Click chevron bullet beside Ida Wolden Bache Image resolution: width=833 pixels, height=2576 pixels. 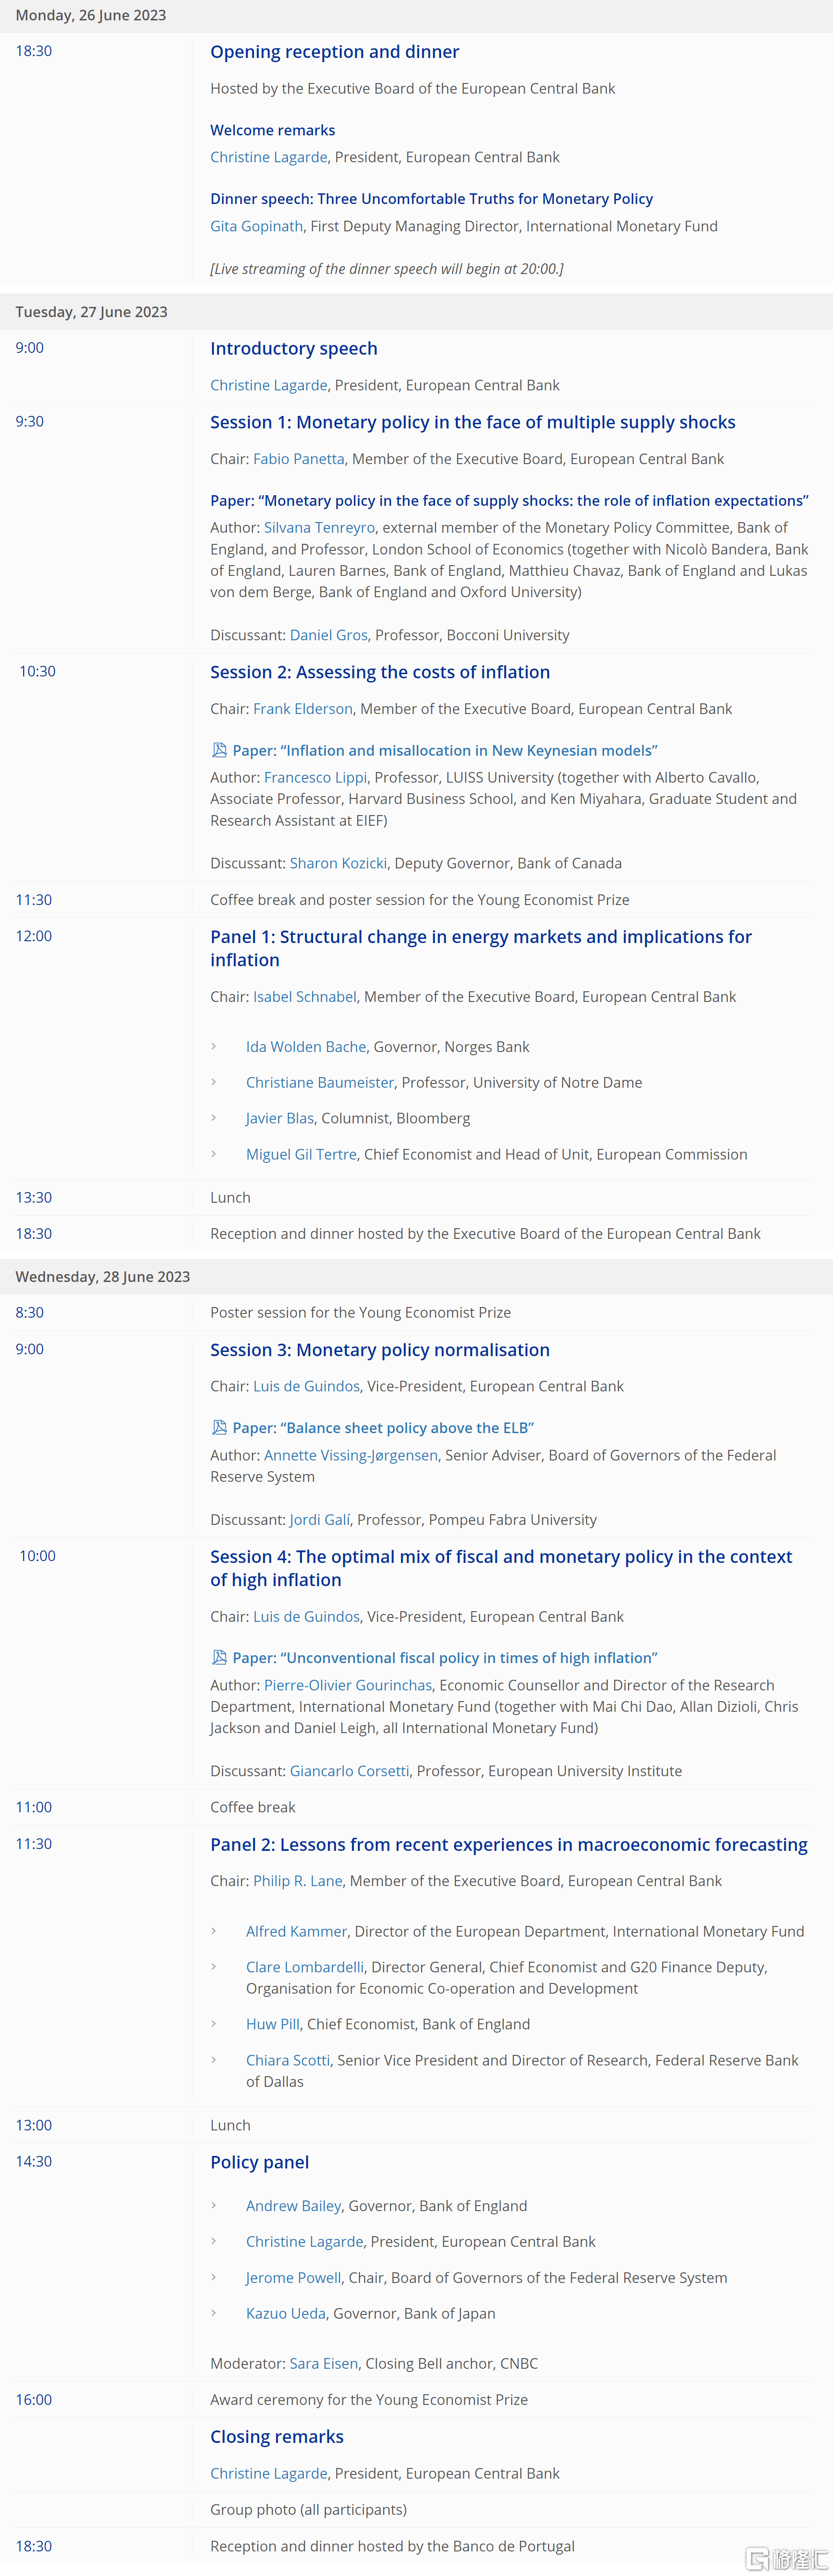214,1046
